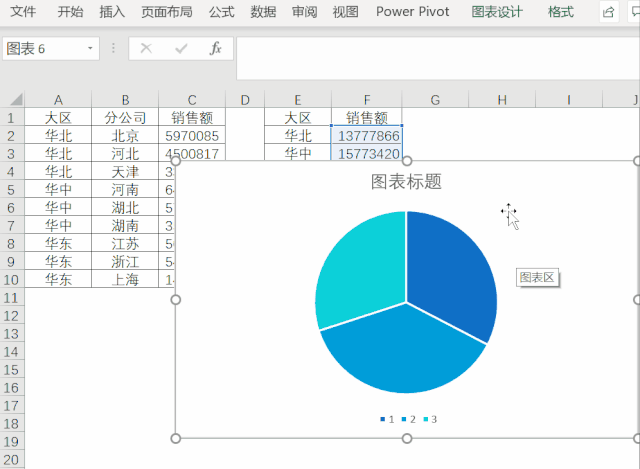Viewport: 640px width, 469px height.
Task: Switch to the 格式 tab
Action: pos(561,12)
